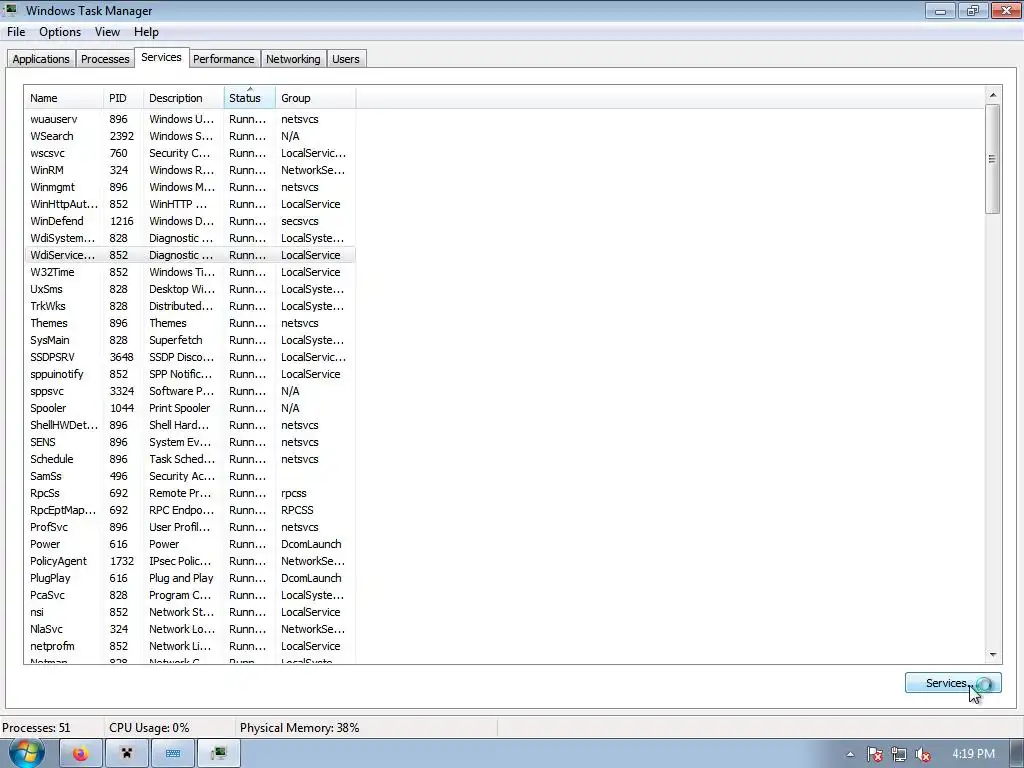Select the RpcSs service row

[x=190, y=492]
